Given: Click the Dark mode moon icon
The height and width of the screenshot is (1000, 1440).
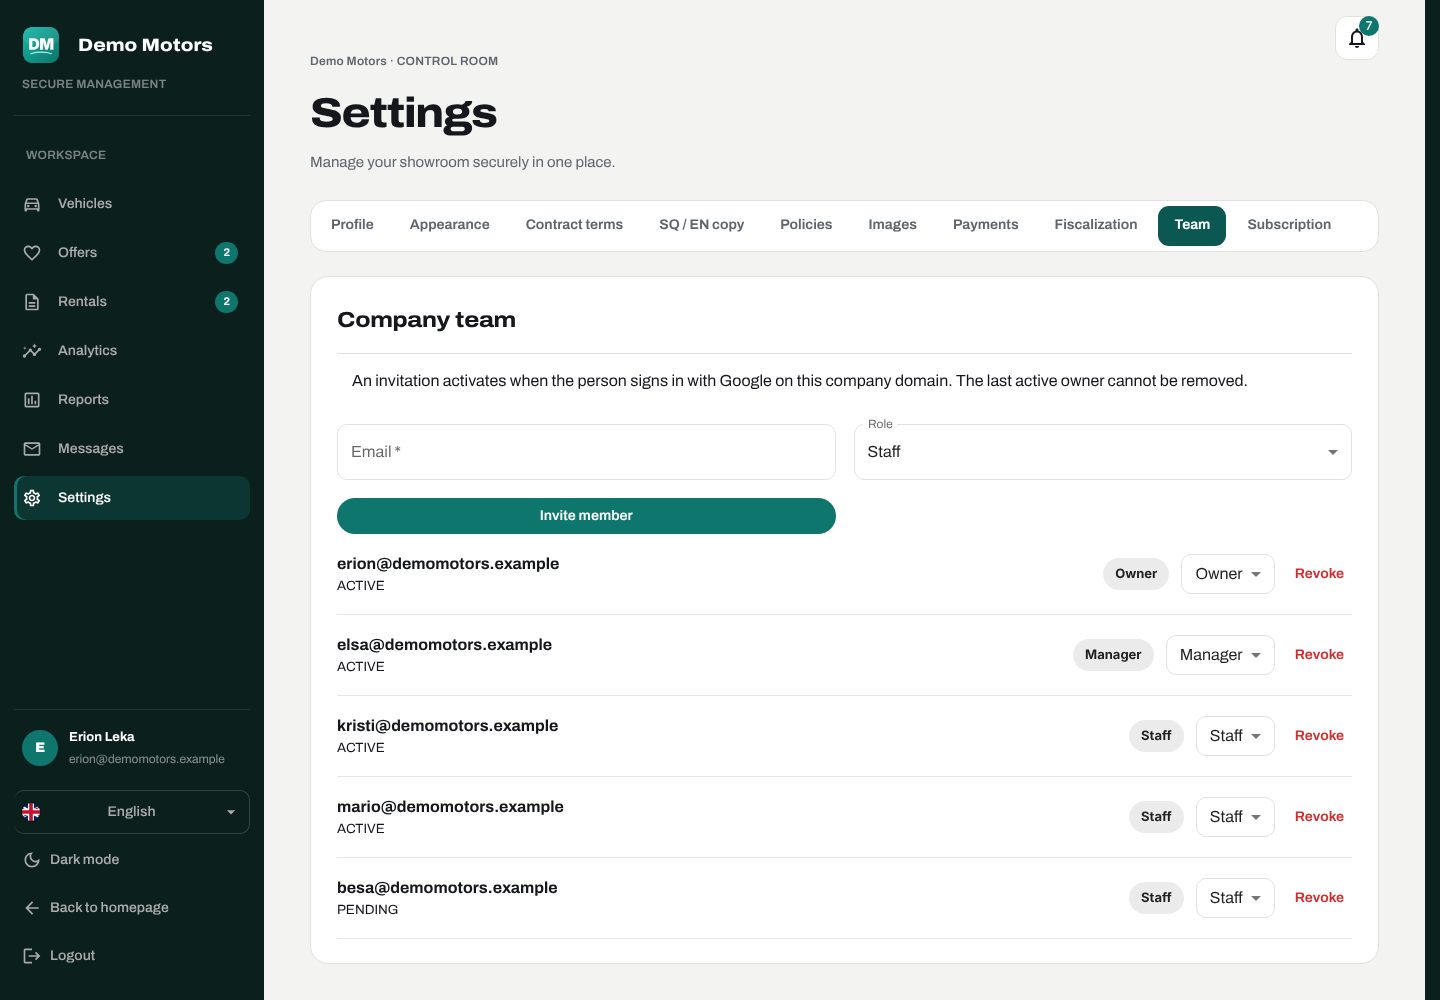Looking at the screenshot, I should click(32, 860).
